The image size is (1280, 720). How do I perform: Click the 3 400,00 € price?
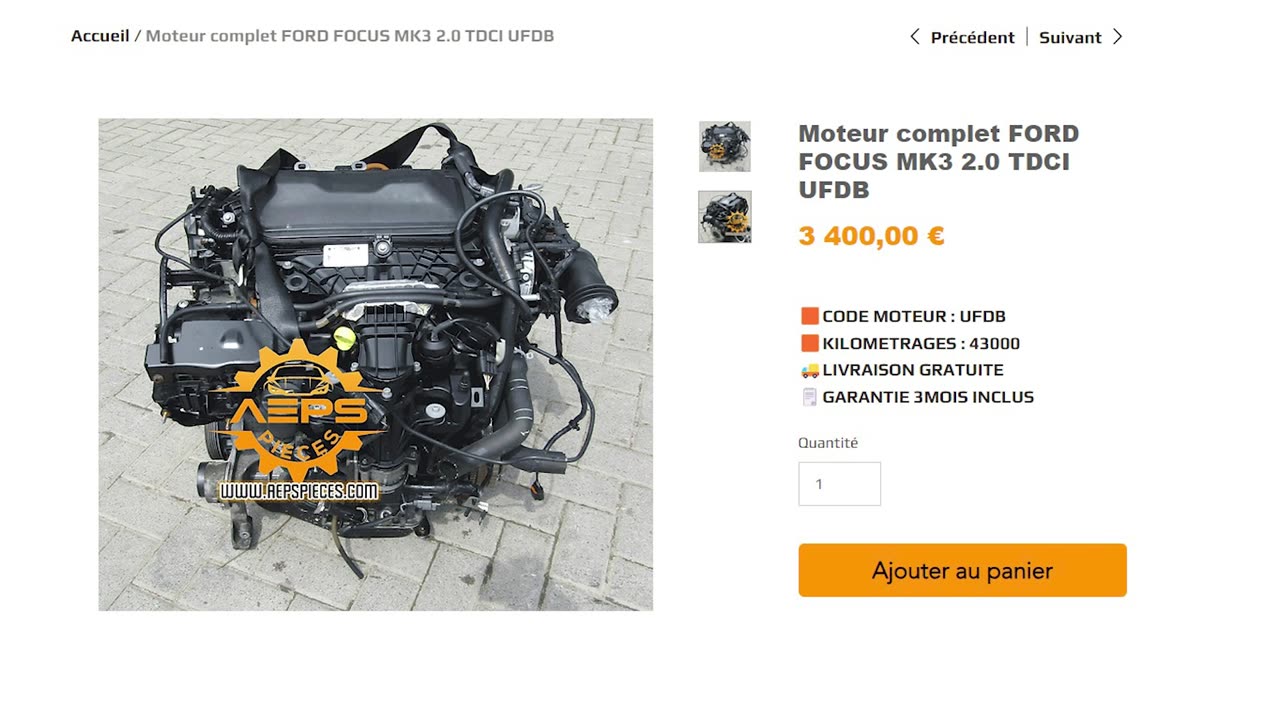[x=871, y=236]
